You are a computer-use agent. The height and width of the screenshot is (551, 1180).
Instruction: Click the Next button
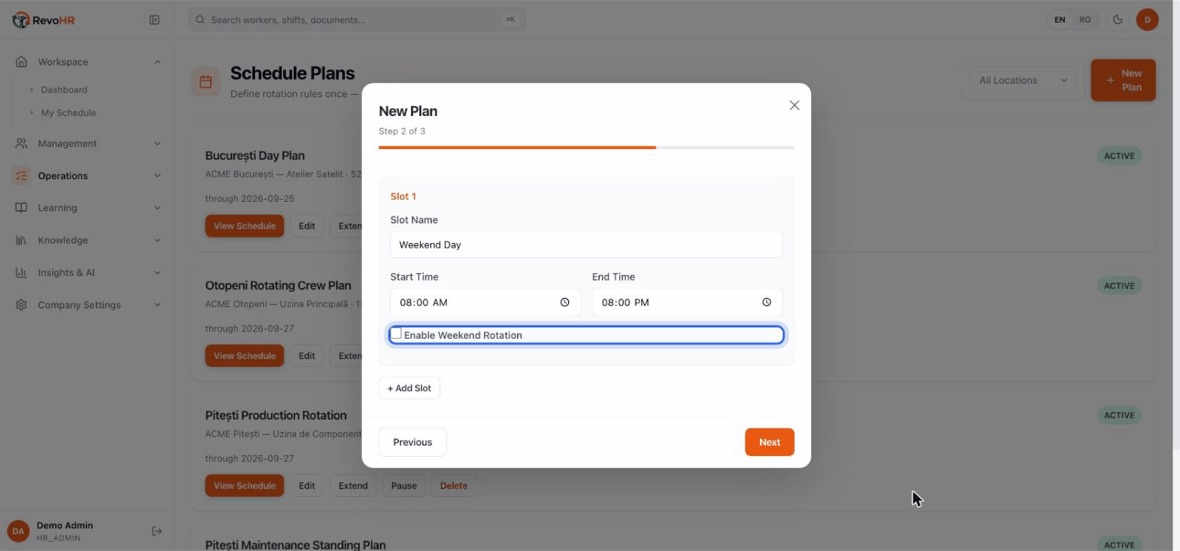point(769,442)
